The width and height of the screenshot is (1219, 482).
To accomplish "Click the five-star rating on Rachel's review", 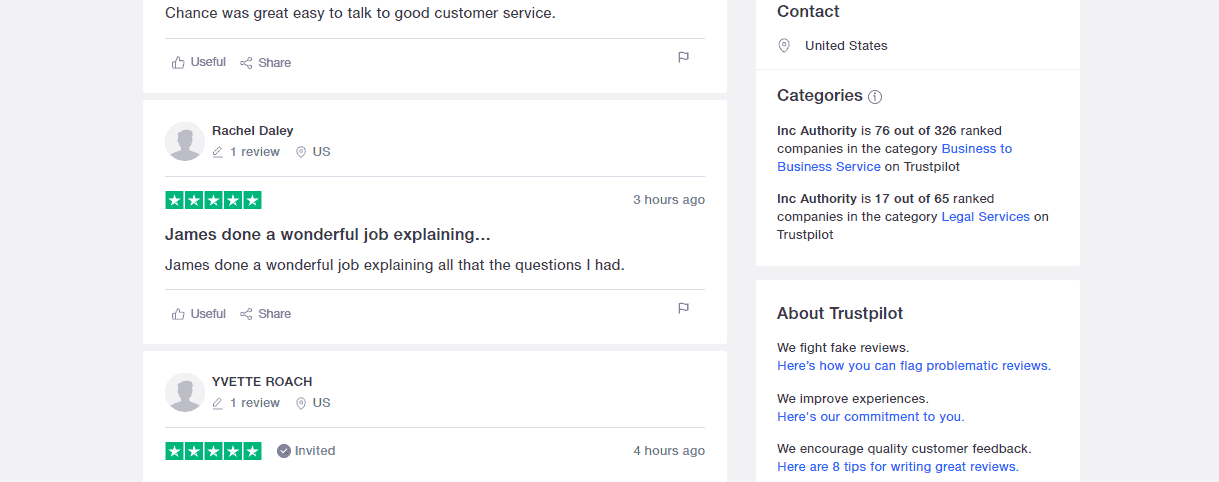I will pos(213,200).
